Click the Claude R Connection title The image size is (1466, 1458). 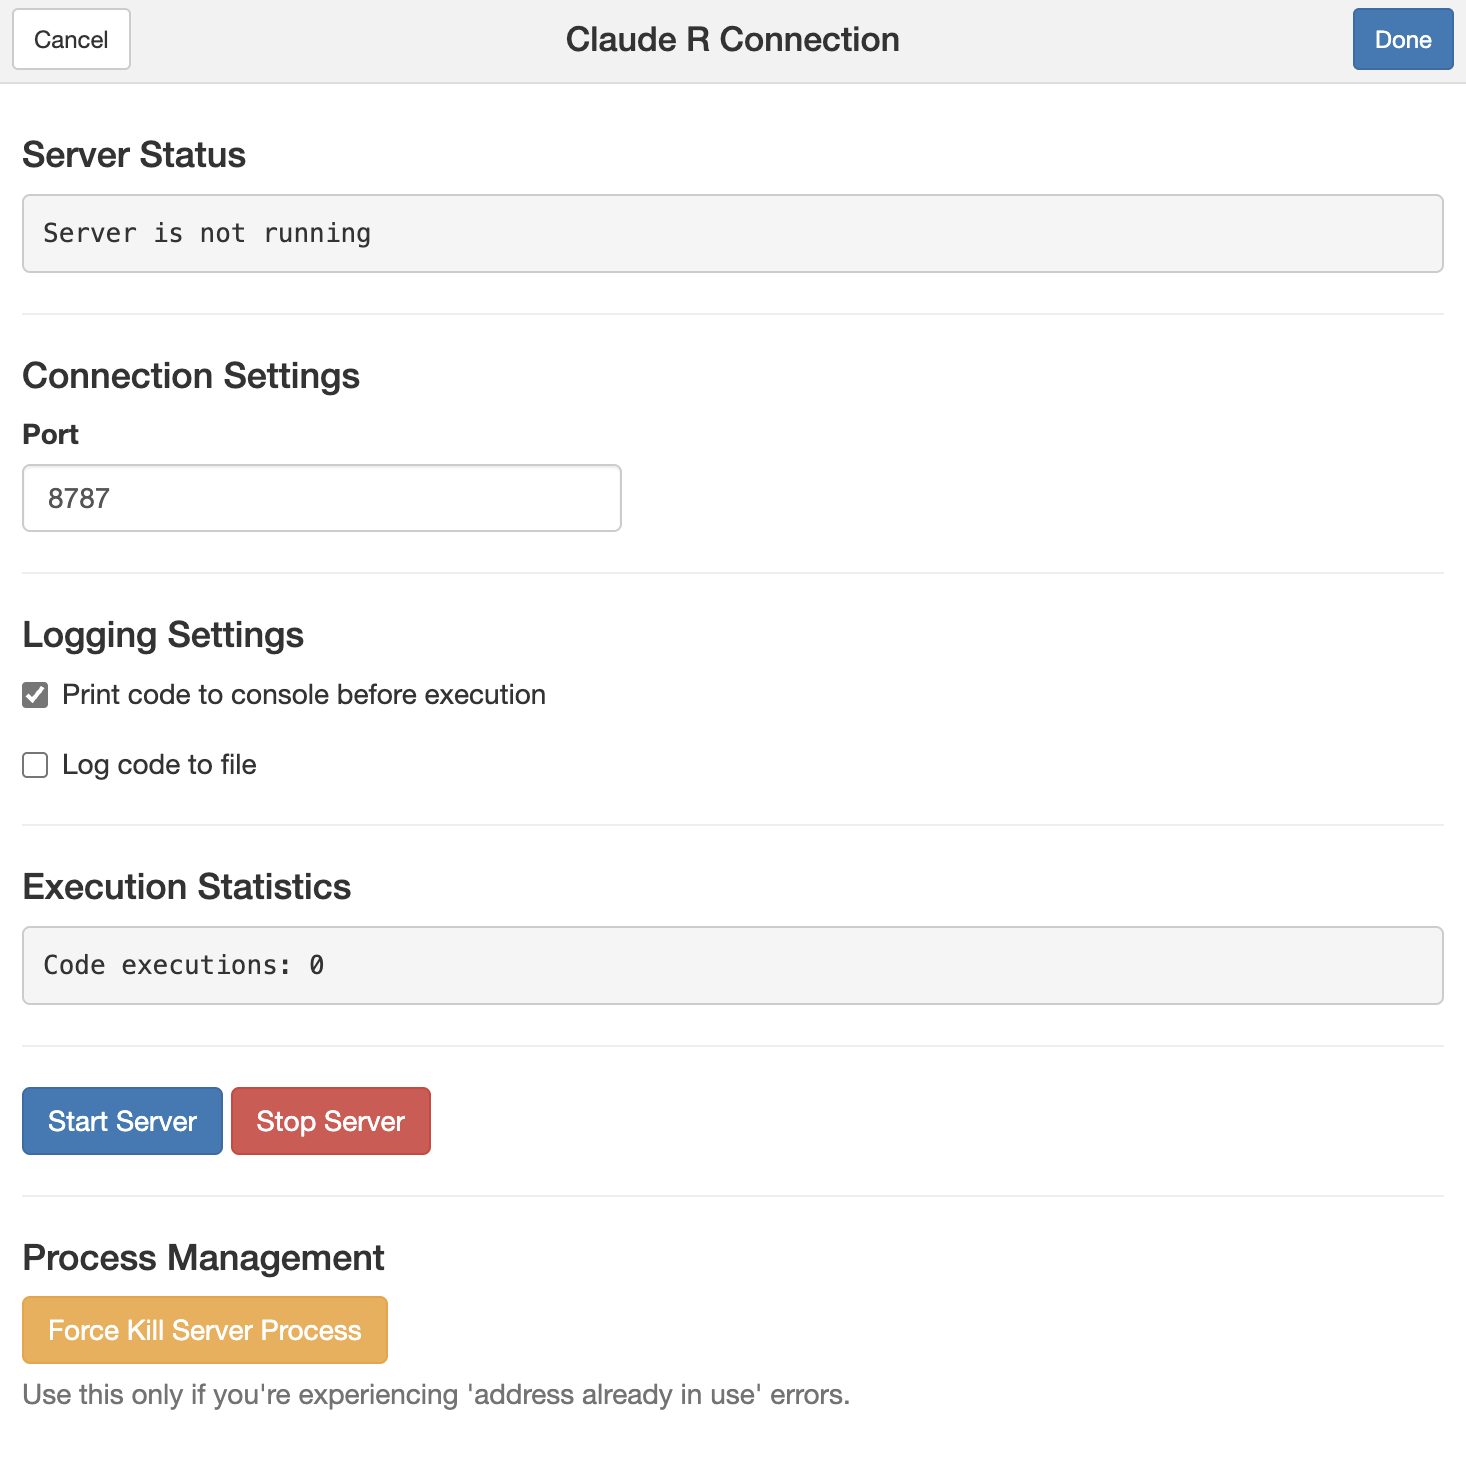point(733,39)
